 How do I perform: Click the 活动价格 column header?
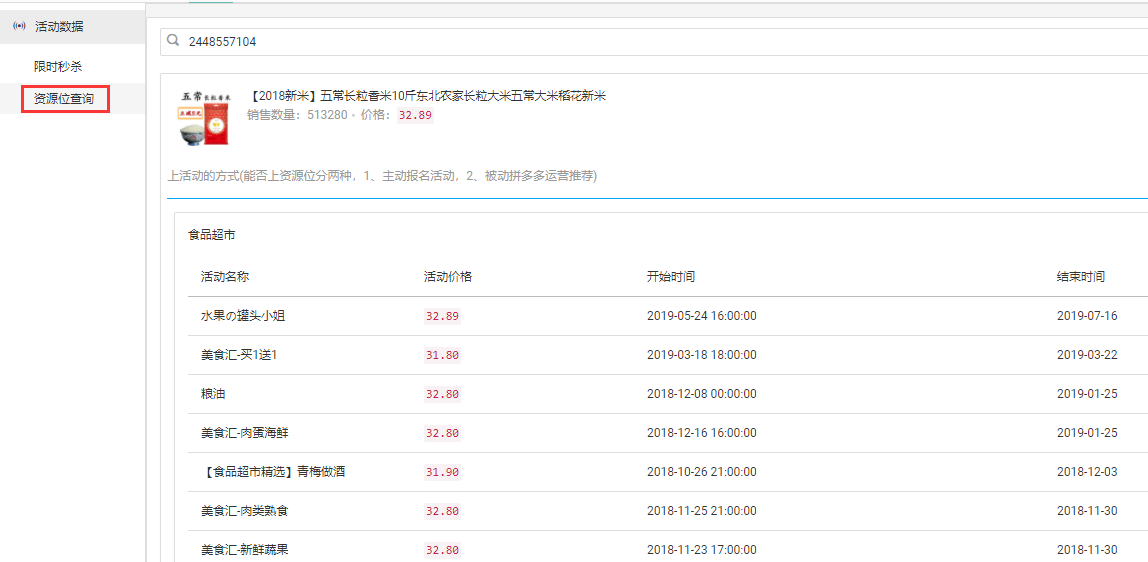[x=448, y=277]
